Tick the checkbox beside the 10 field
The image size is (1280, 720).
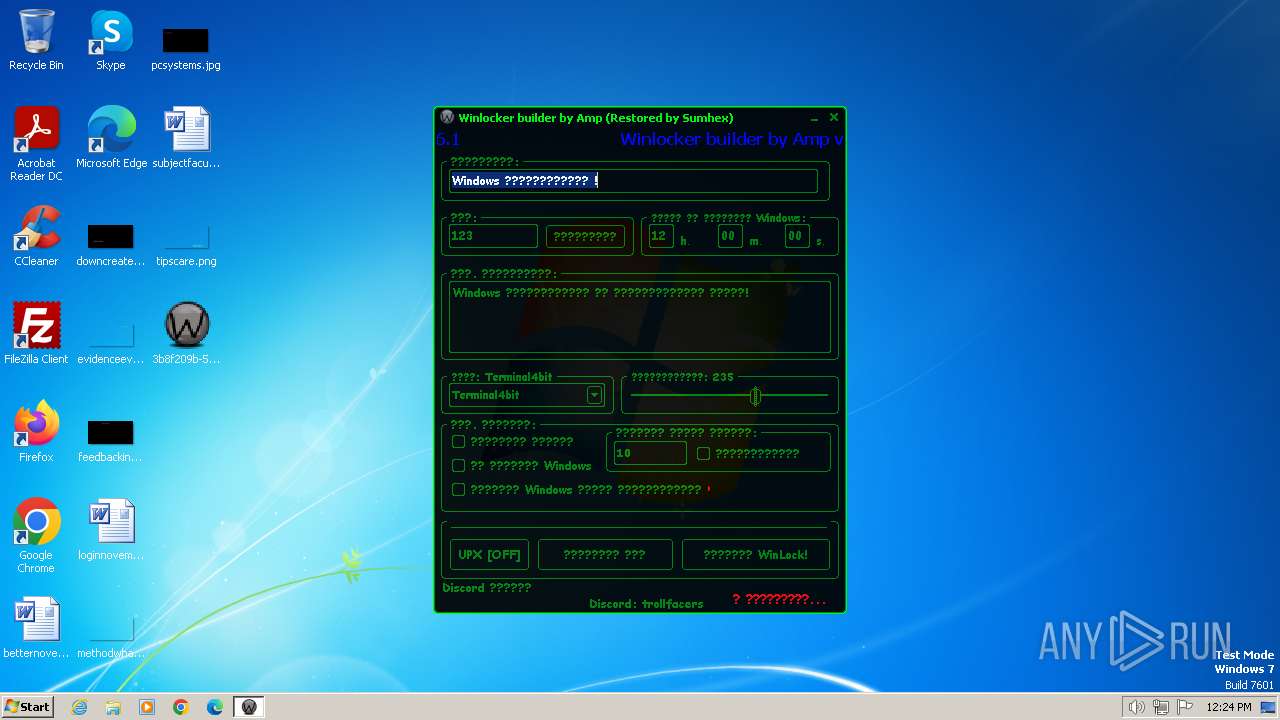point(704,453)
